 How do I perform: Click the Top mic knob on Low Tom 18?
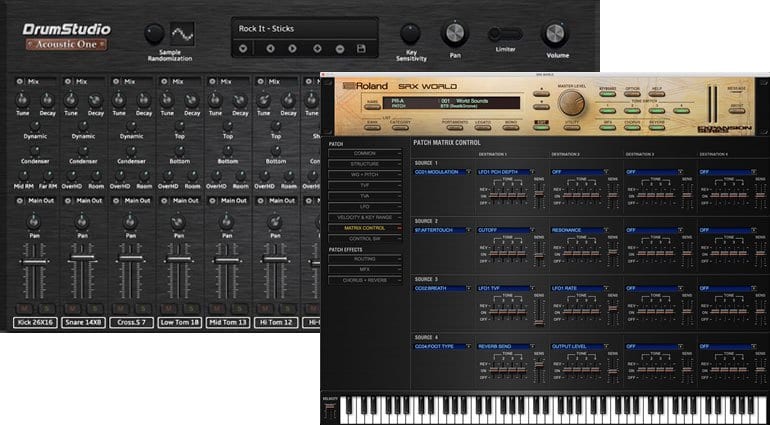pyautogui.click(x=179, y=126)
